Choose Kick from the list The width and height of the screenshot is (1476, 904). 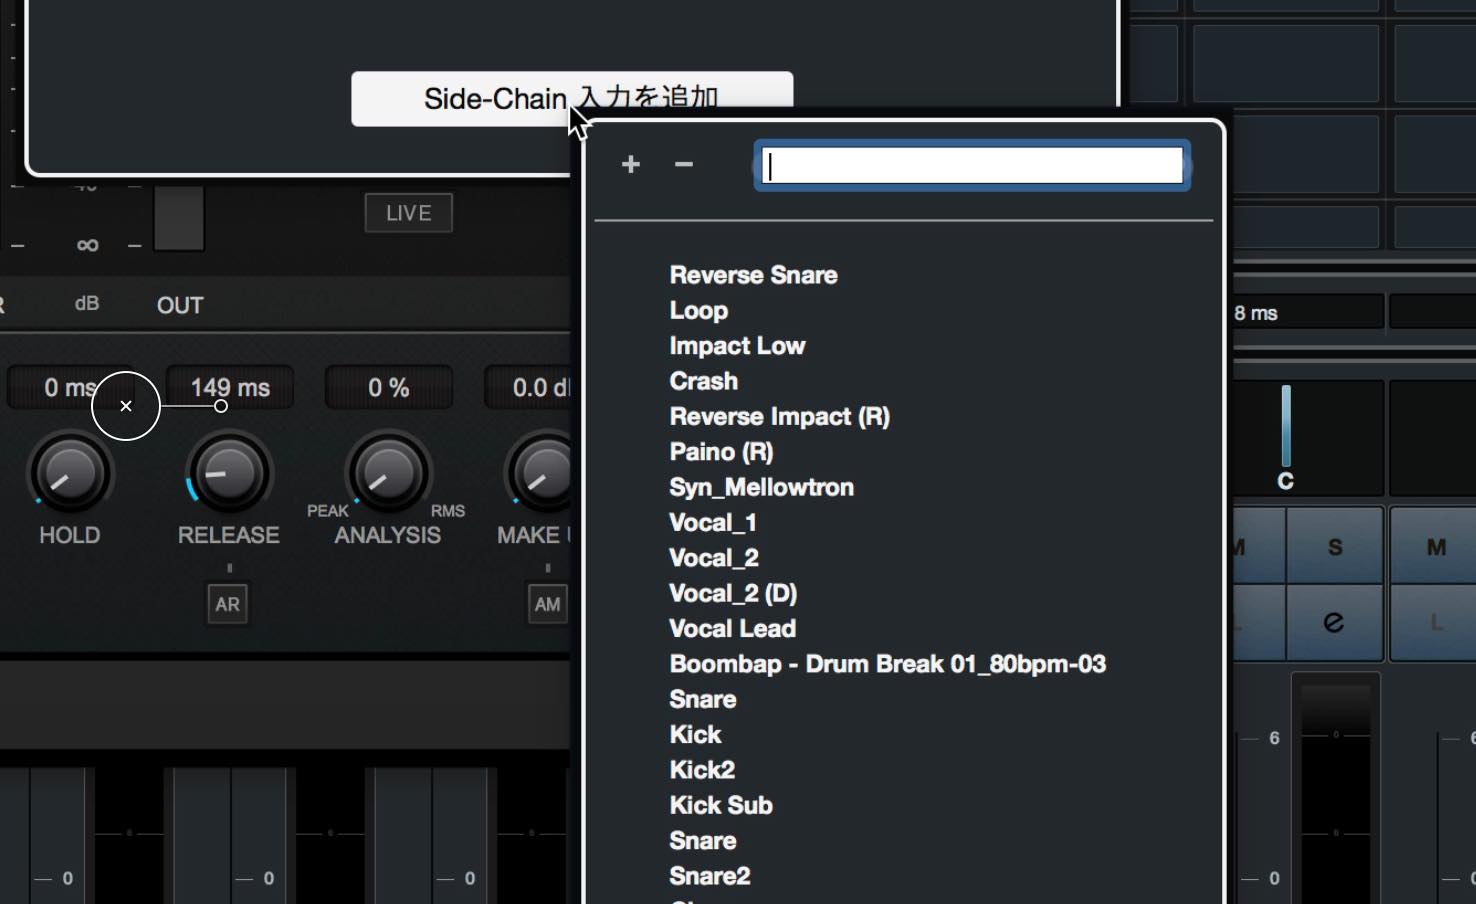point(695,735)
